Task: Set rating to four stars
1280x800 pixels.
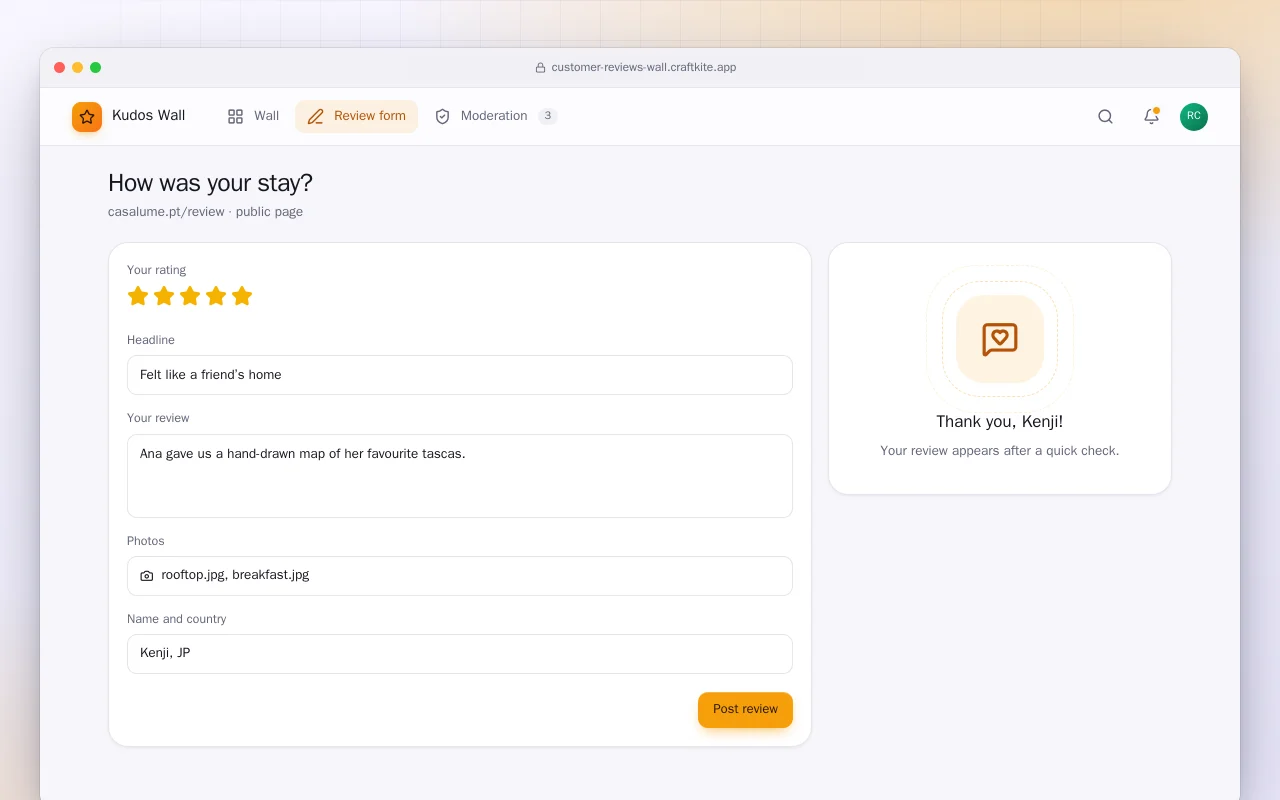Action: pos(216,296)
